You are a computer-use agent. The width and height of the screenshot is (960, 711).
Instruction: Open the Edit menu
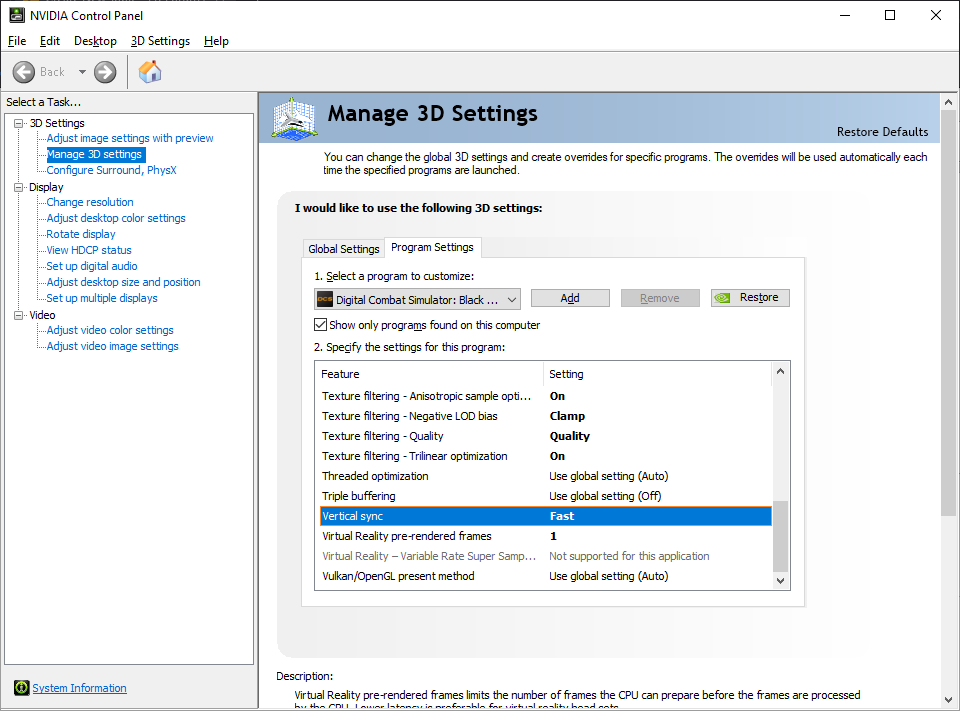click(x=50, y=41)
